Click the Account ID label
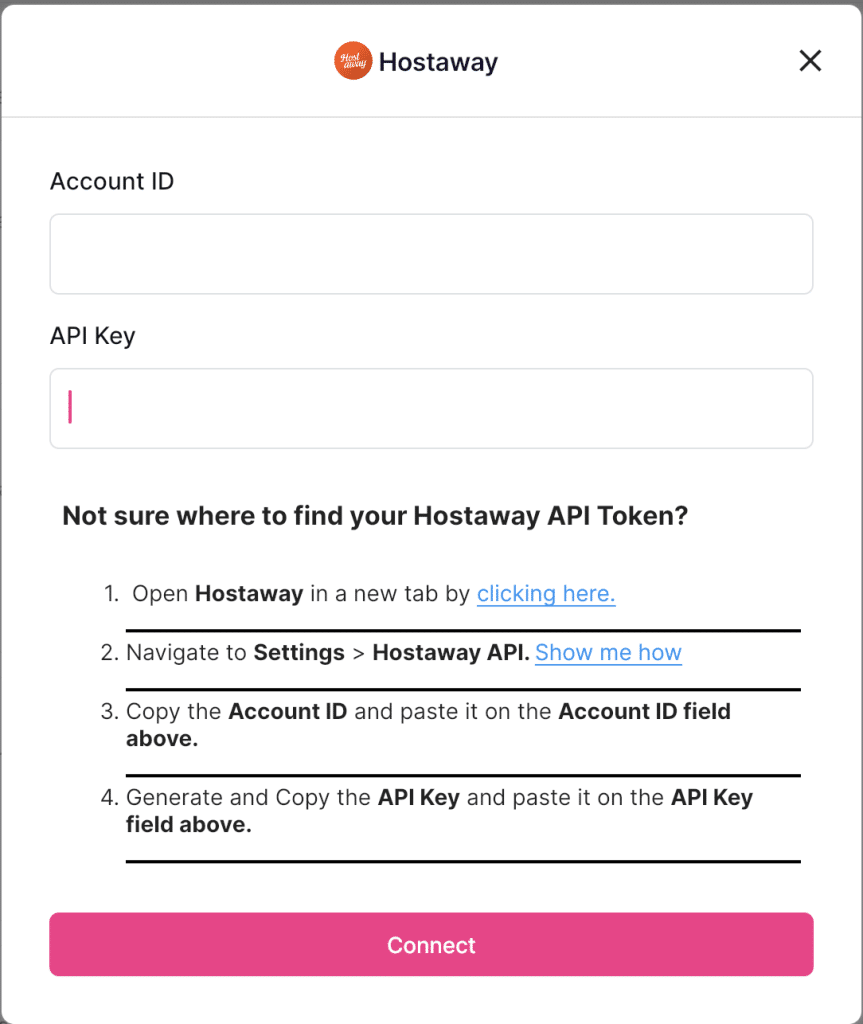Viewport: 863px width, 1024px height. [x=112, y=182]
